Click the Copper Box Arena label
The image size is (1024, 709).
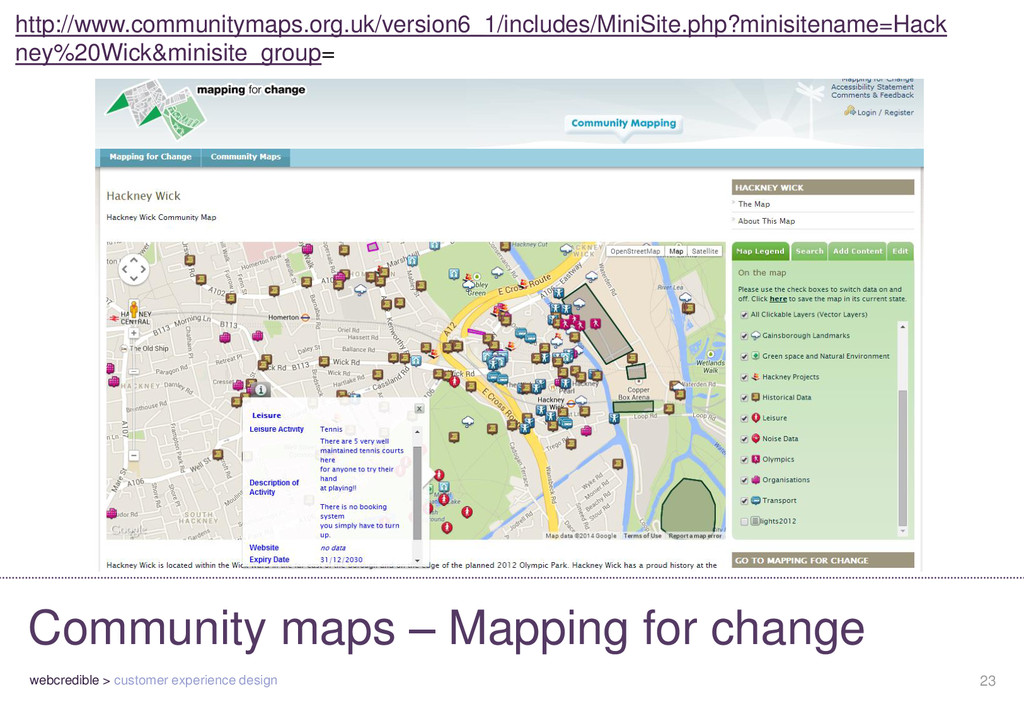point(633,394)
